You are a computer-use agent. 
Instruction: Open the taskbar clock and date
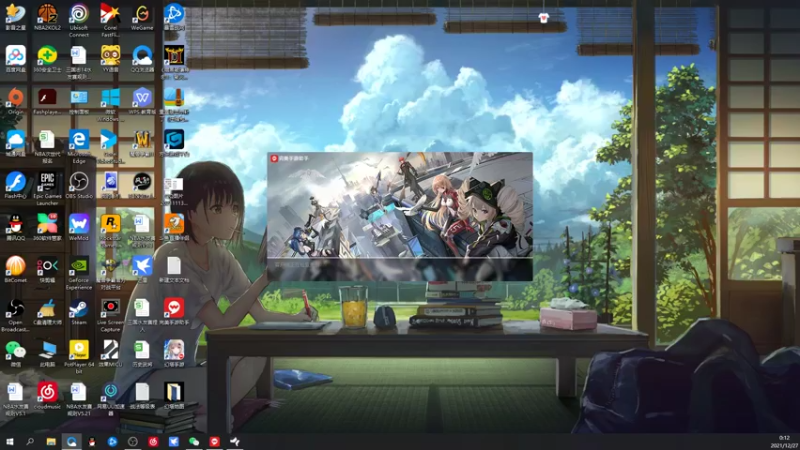(x=784, y=442)
